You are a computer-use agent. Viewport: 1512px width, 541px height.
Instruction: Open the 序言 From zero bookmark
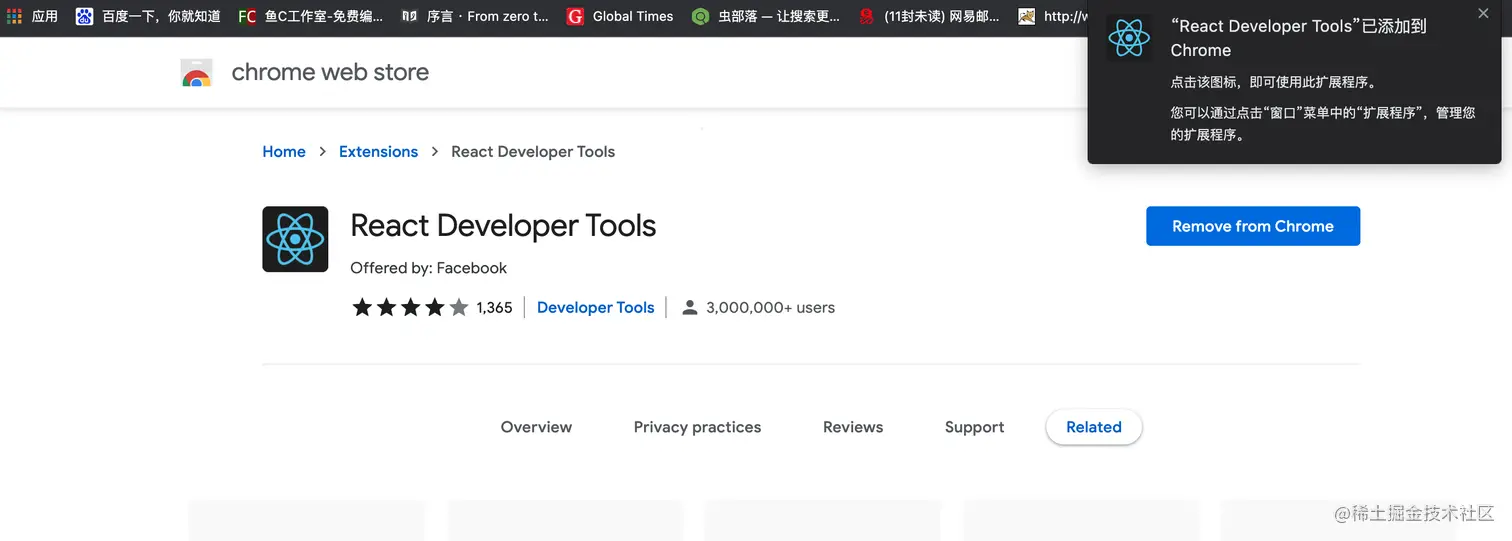point(475,16)
